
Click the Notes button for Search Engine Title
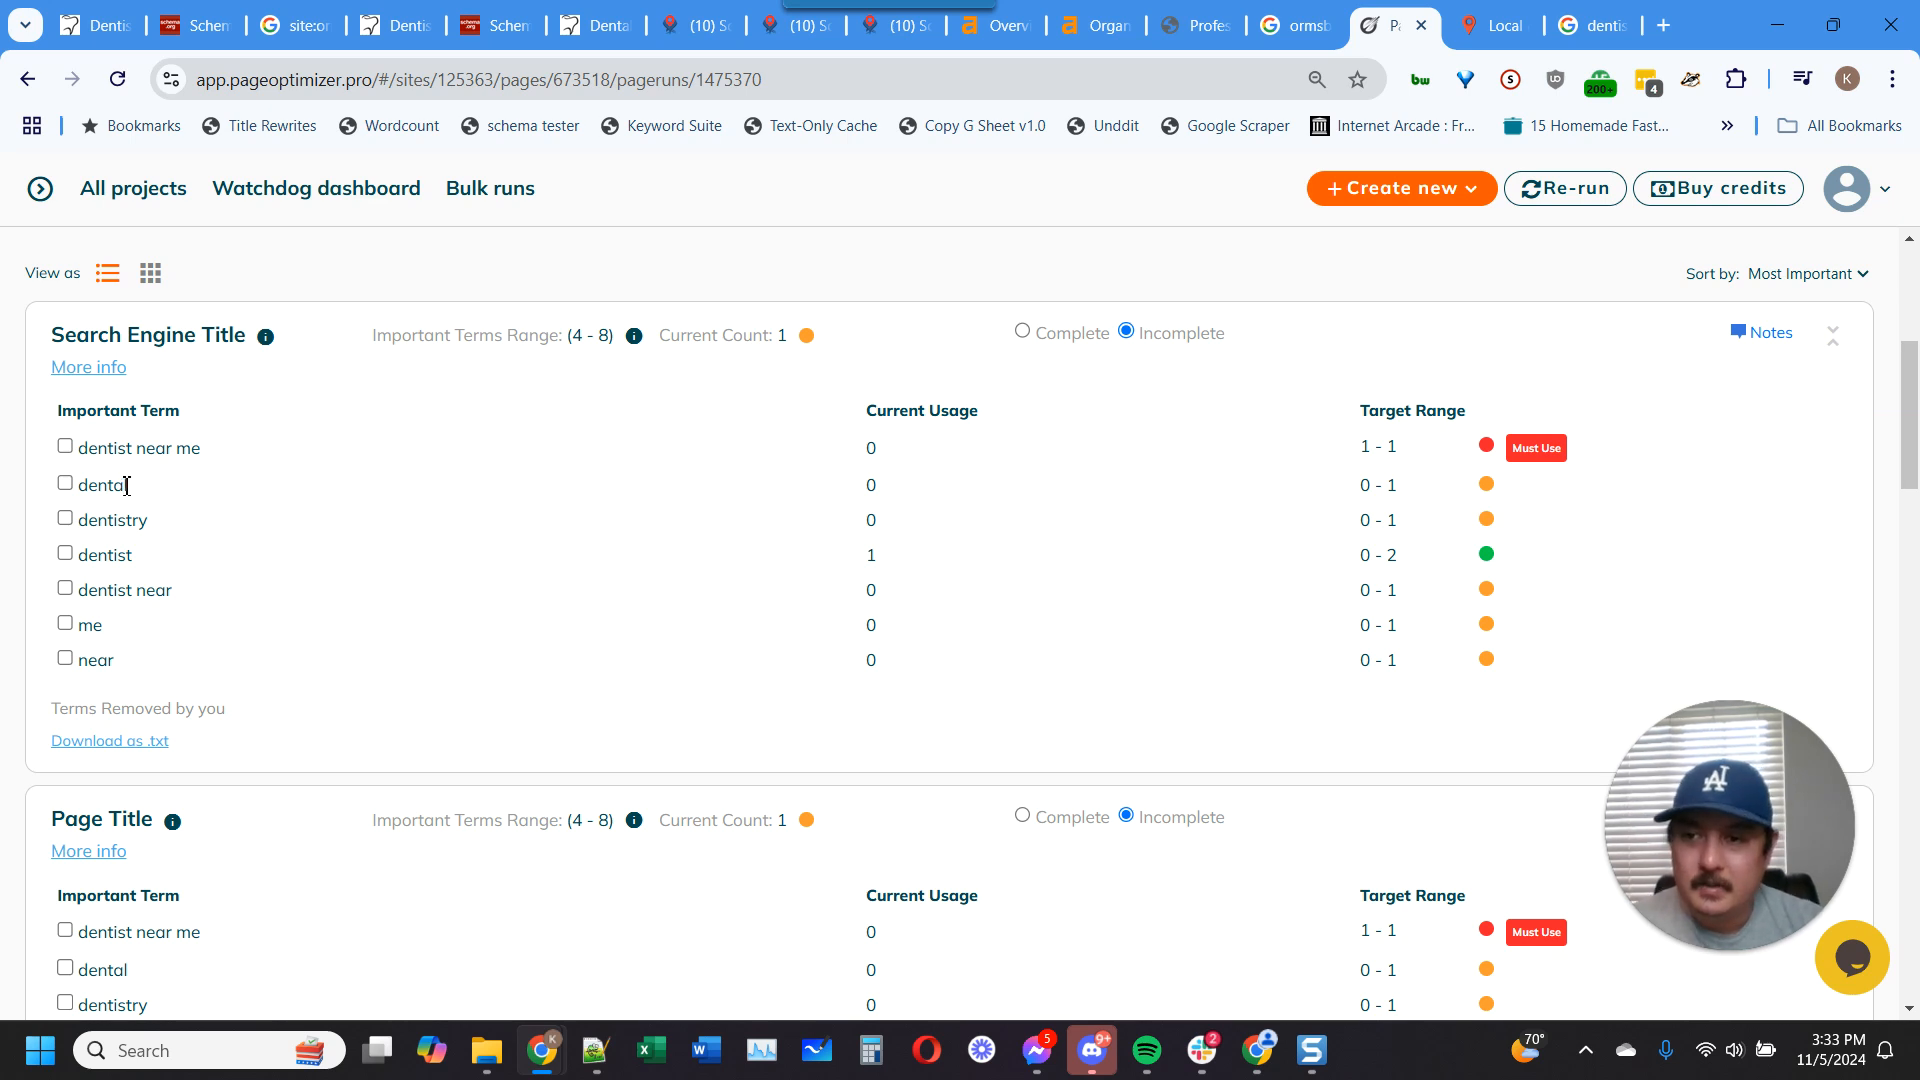coord(1764,332)
